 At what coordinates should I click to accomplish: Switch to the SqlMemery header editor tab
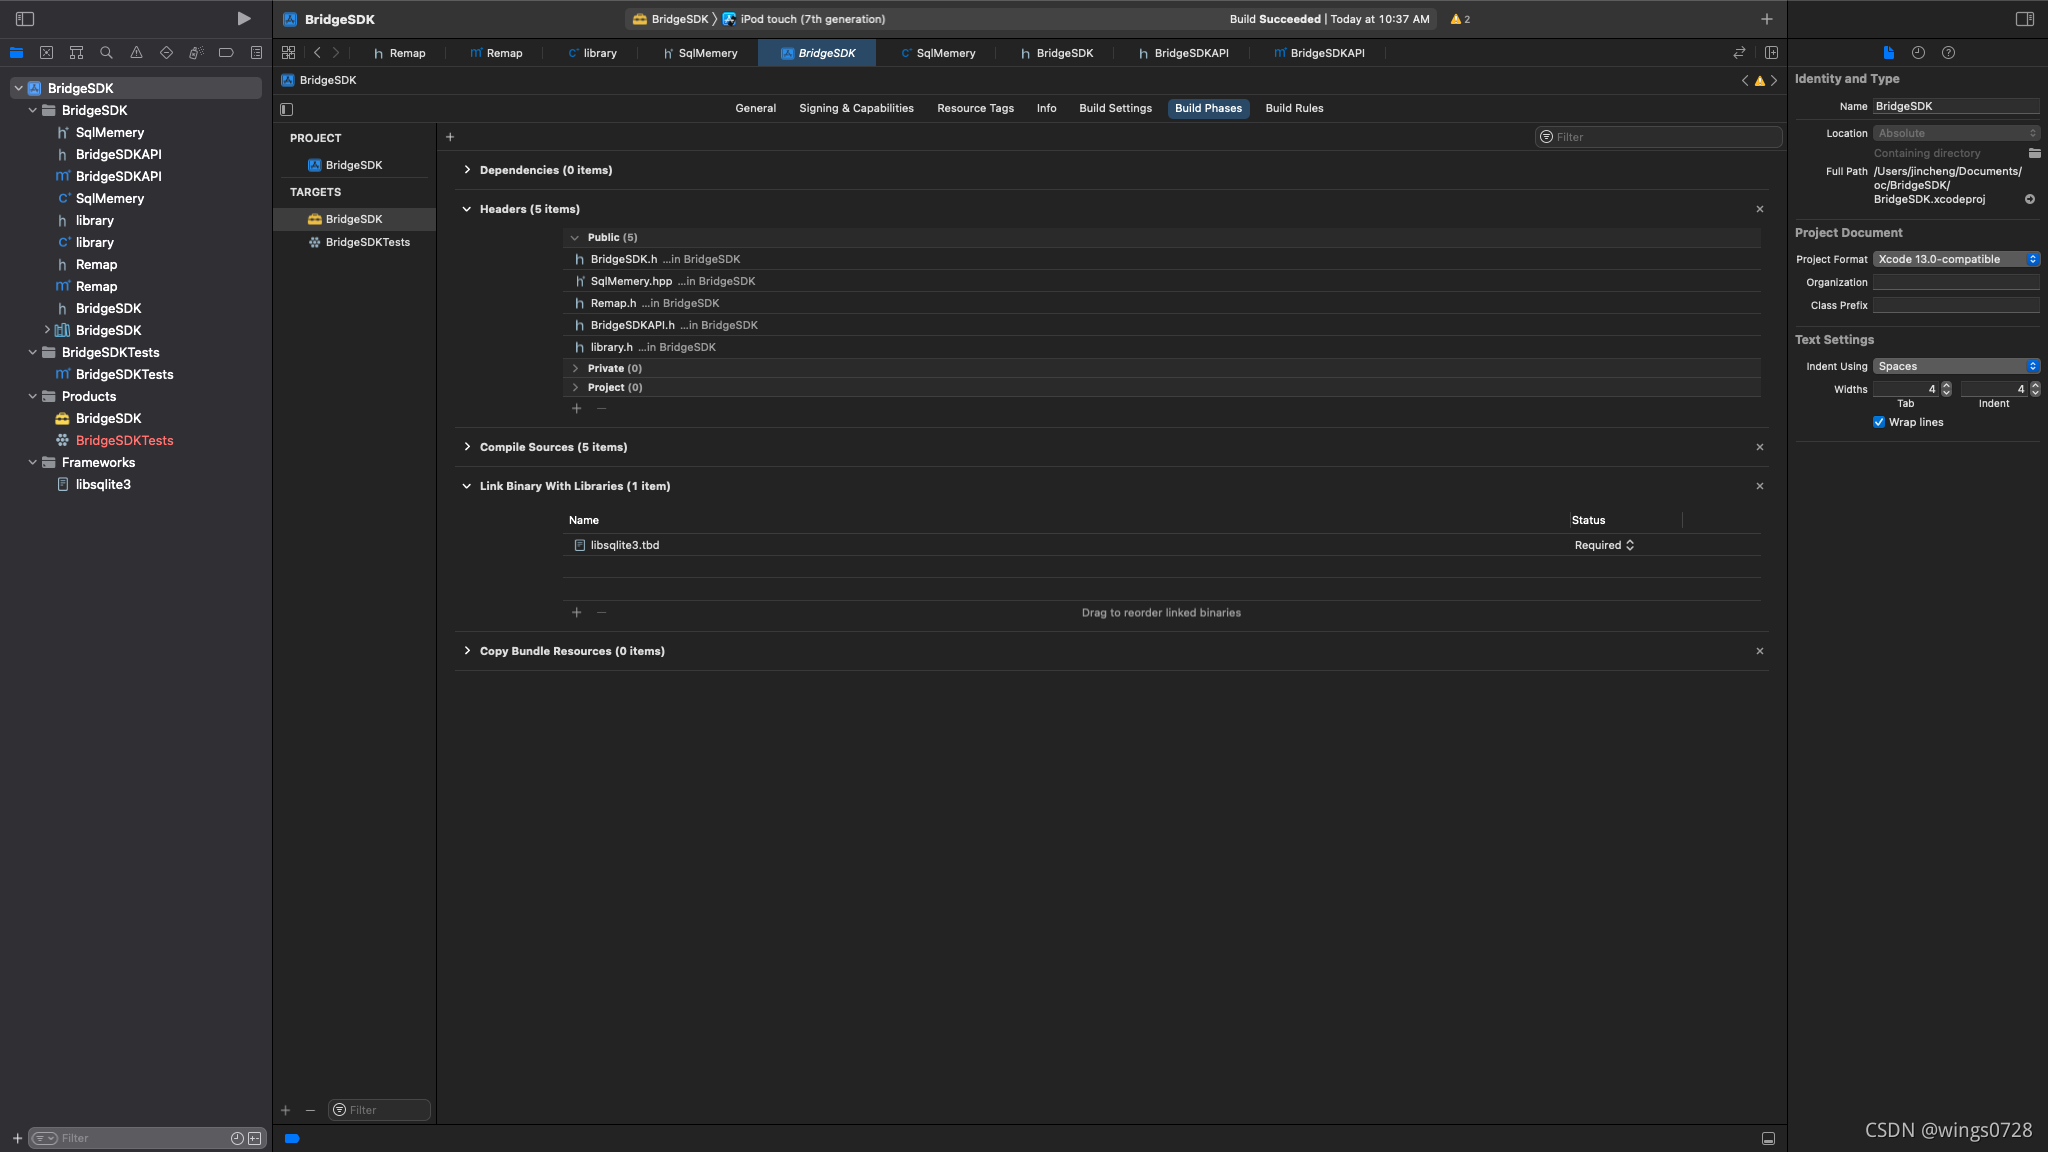click(x=700, y=53)
